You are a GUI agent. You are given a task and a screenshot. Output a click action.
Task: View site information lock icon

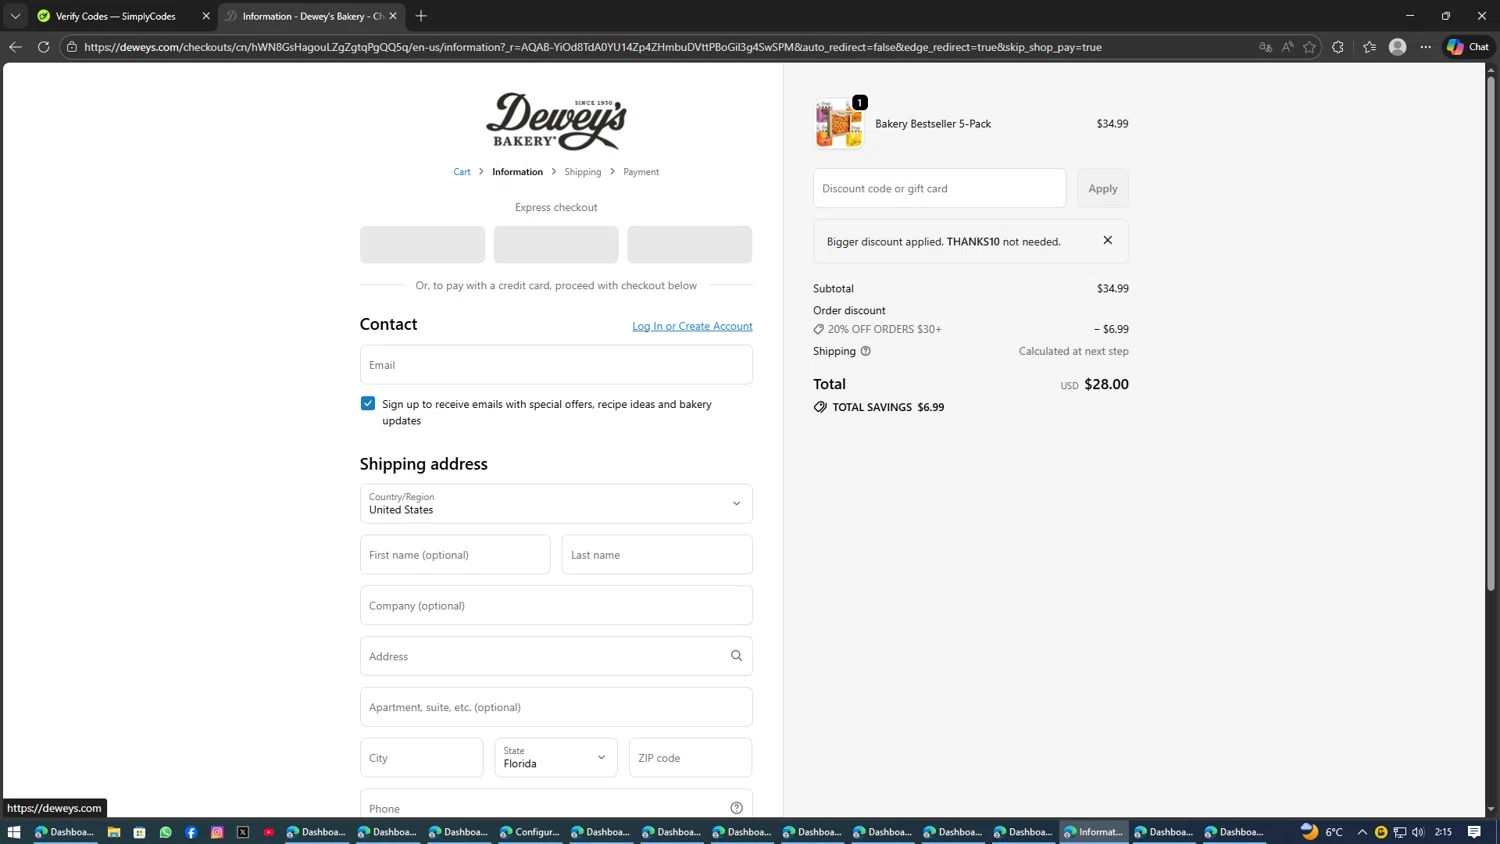[72, 47]
